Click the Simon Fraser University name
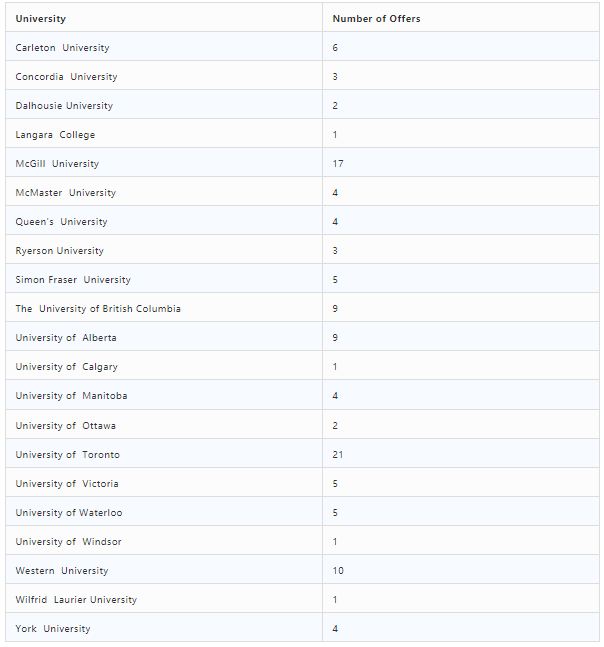 pos(73,280)
